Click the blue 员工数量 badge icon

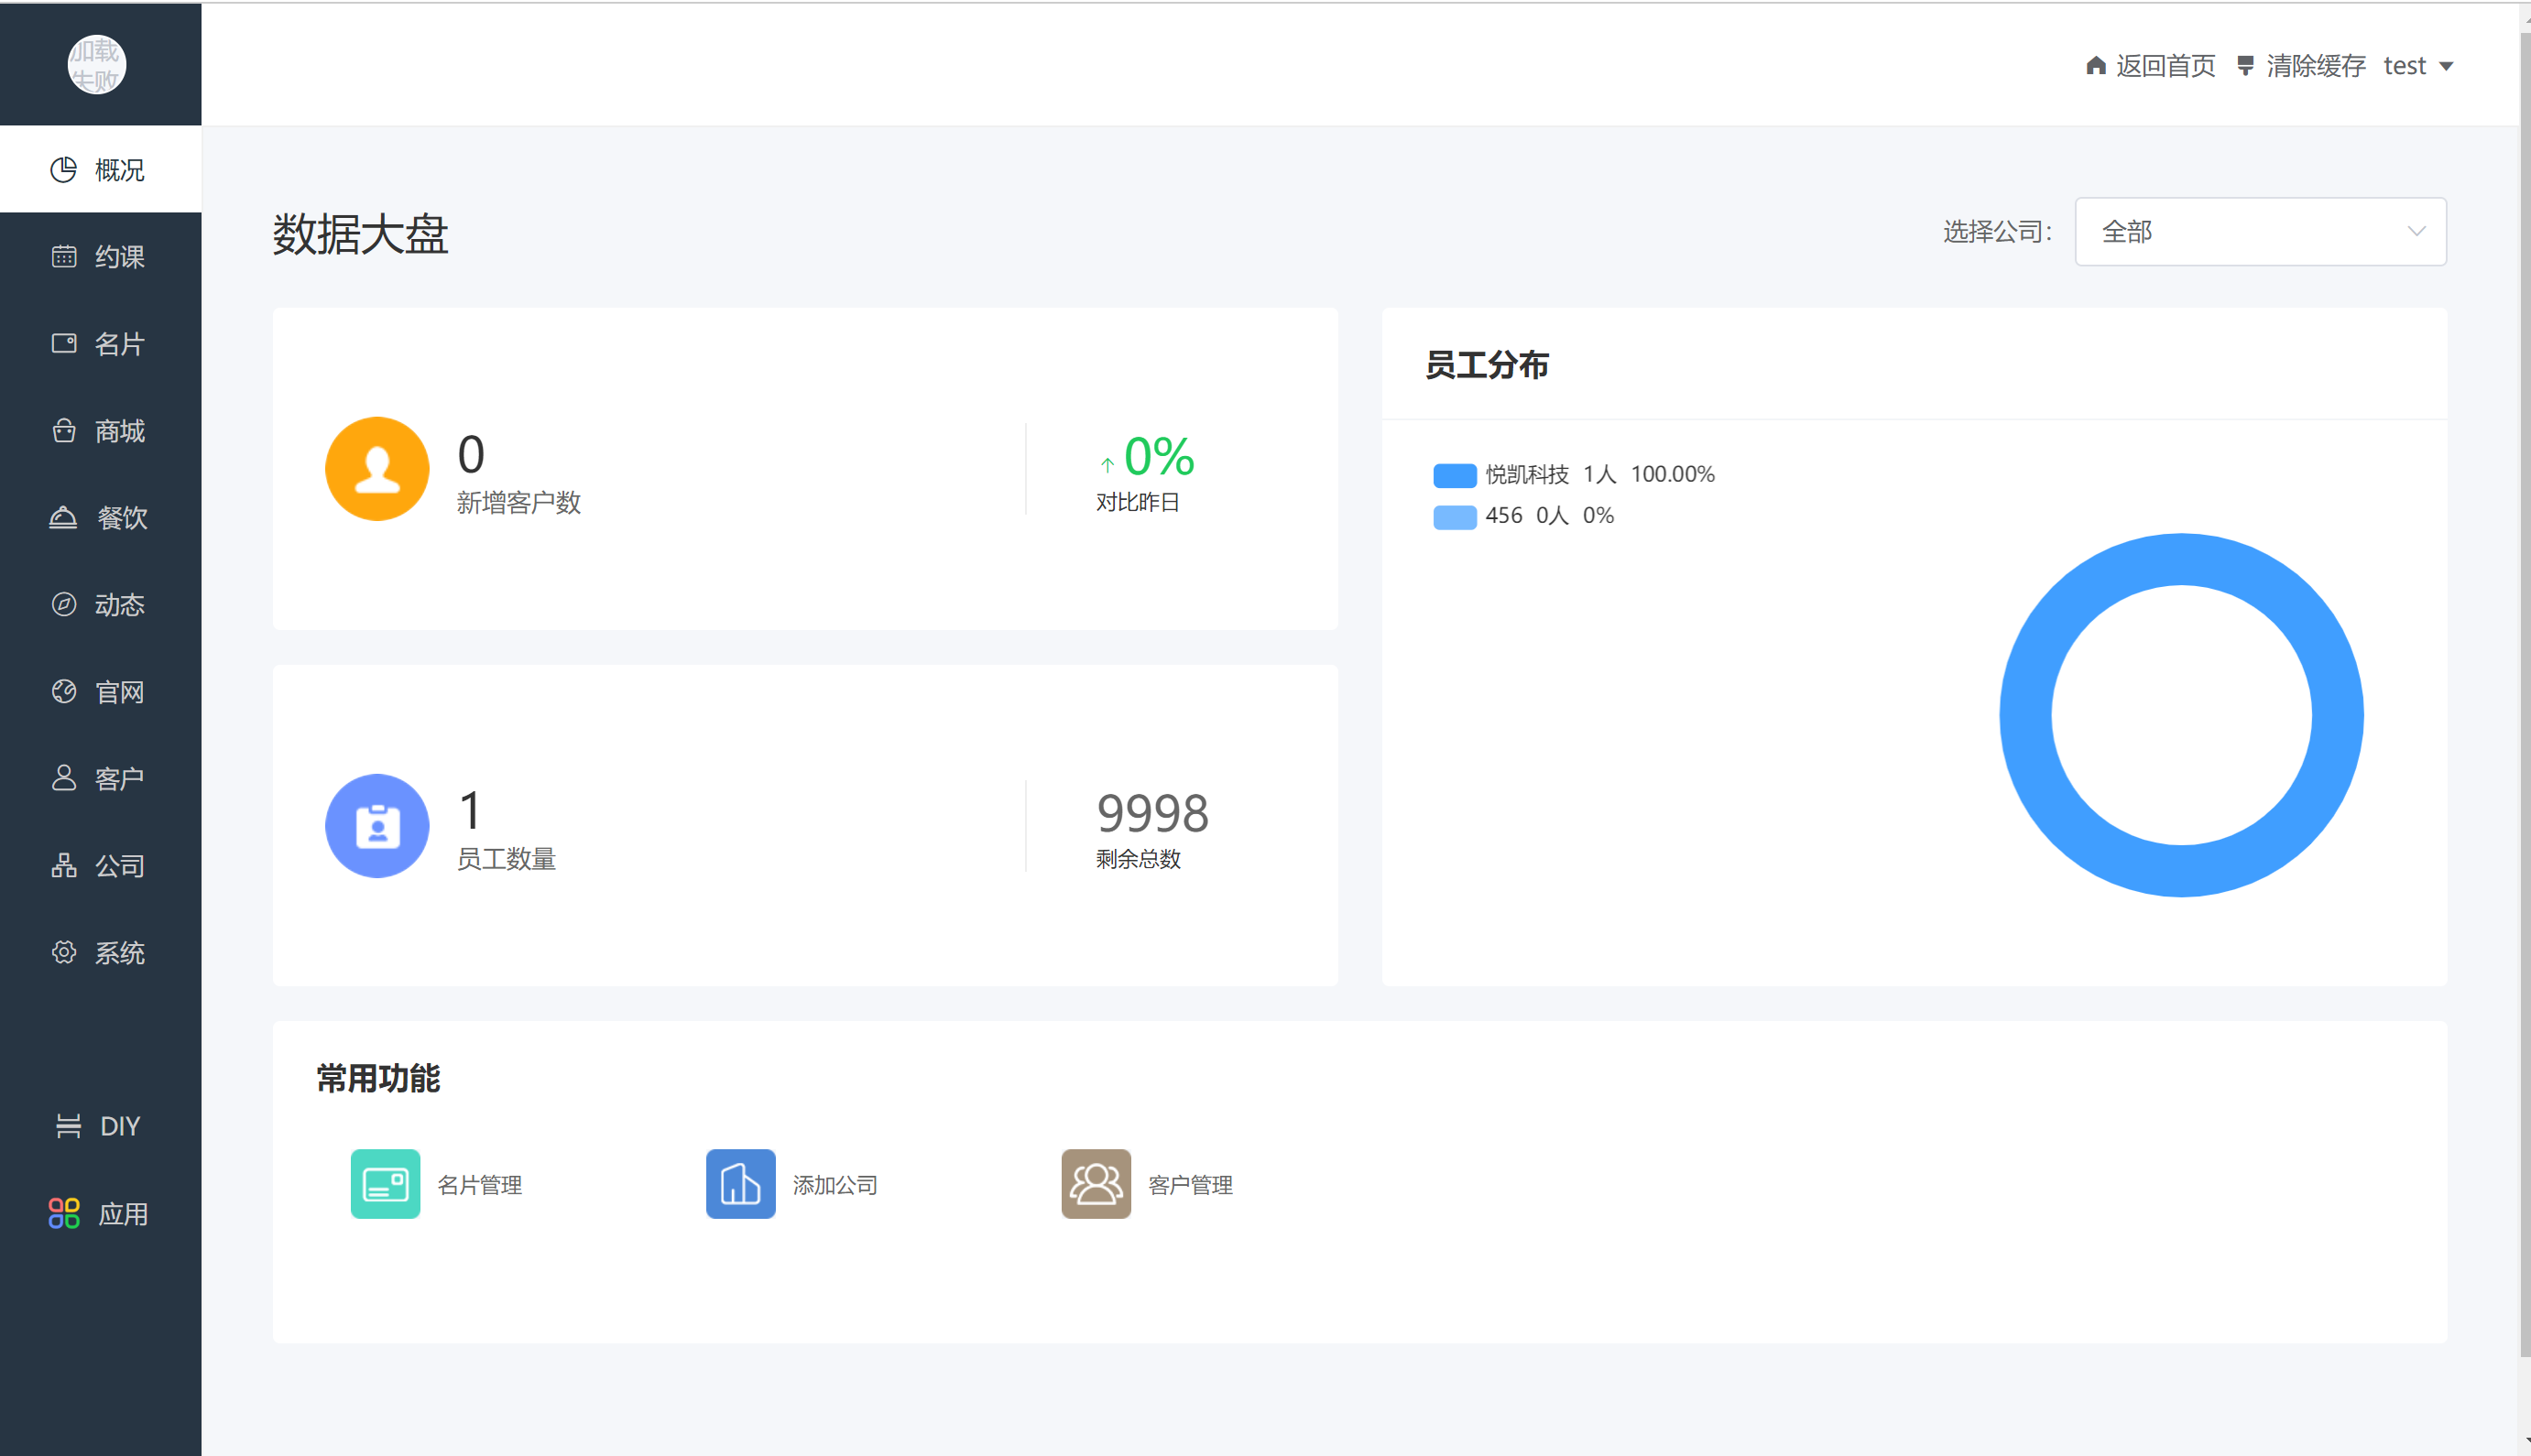(x=377, y=826)
